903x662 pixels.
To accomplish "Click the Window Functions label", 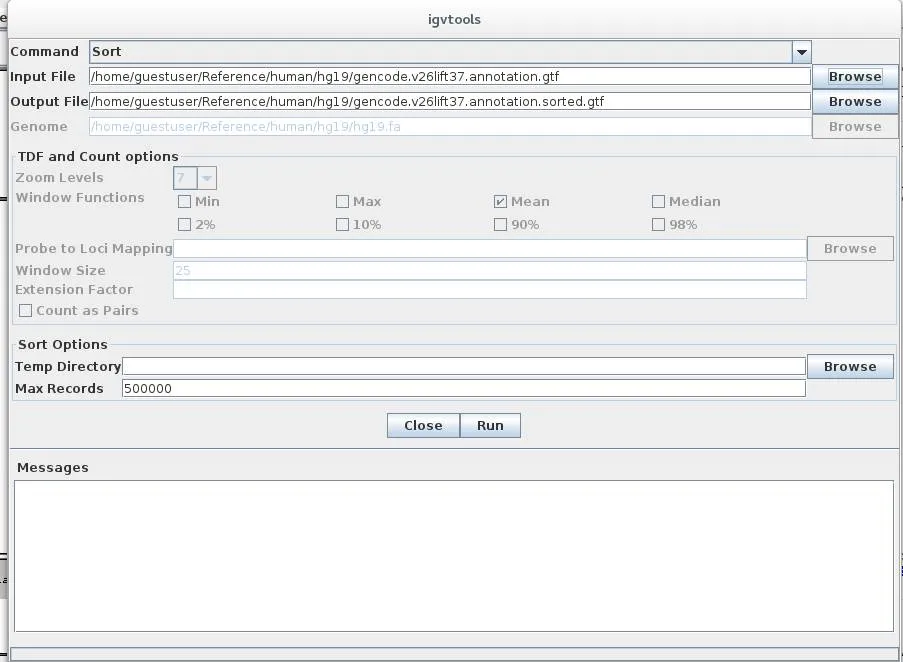I will (80, 197).
